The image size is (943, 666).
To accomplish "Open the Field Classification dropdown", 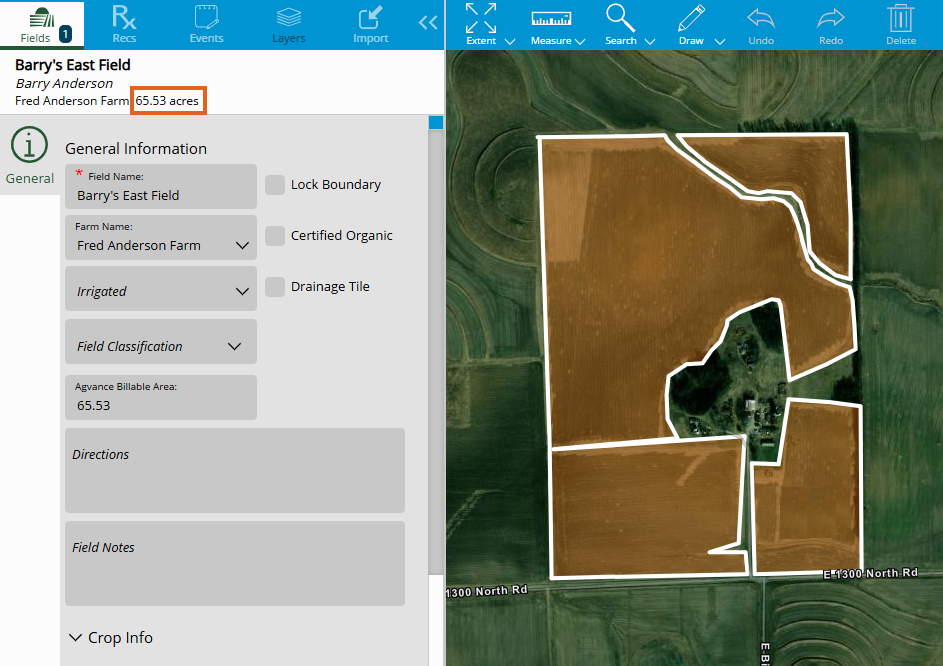I will pyautogui.click(x=161, y=342).
